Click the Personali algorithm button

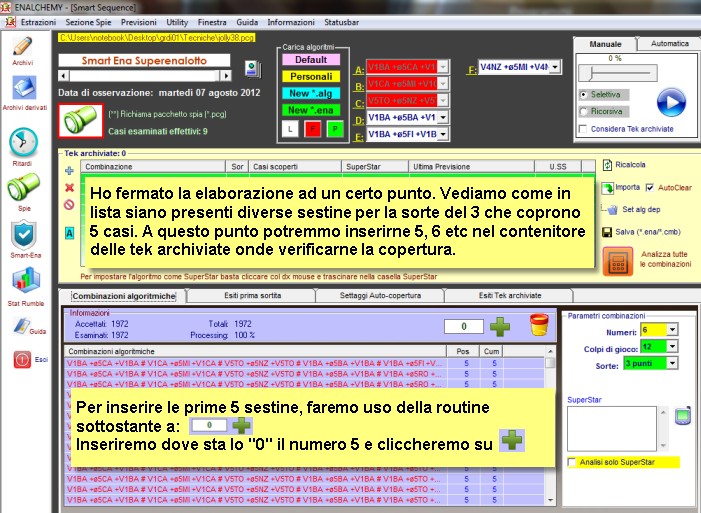point(311,76)
